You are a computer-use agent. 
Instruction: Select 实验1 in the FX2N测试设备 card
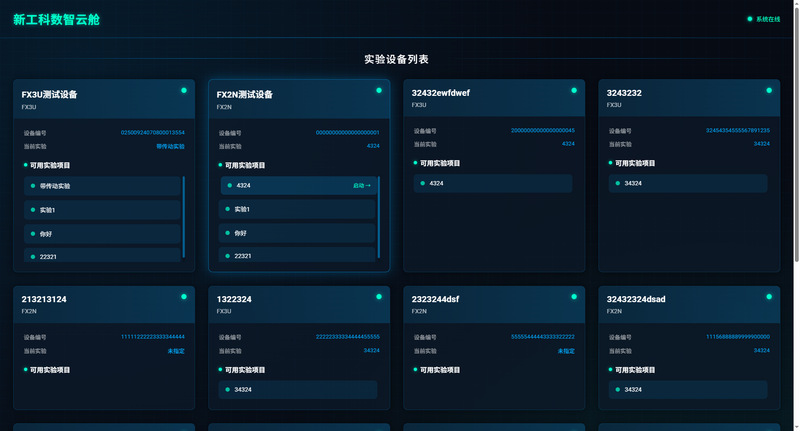click(297, 209)
